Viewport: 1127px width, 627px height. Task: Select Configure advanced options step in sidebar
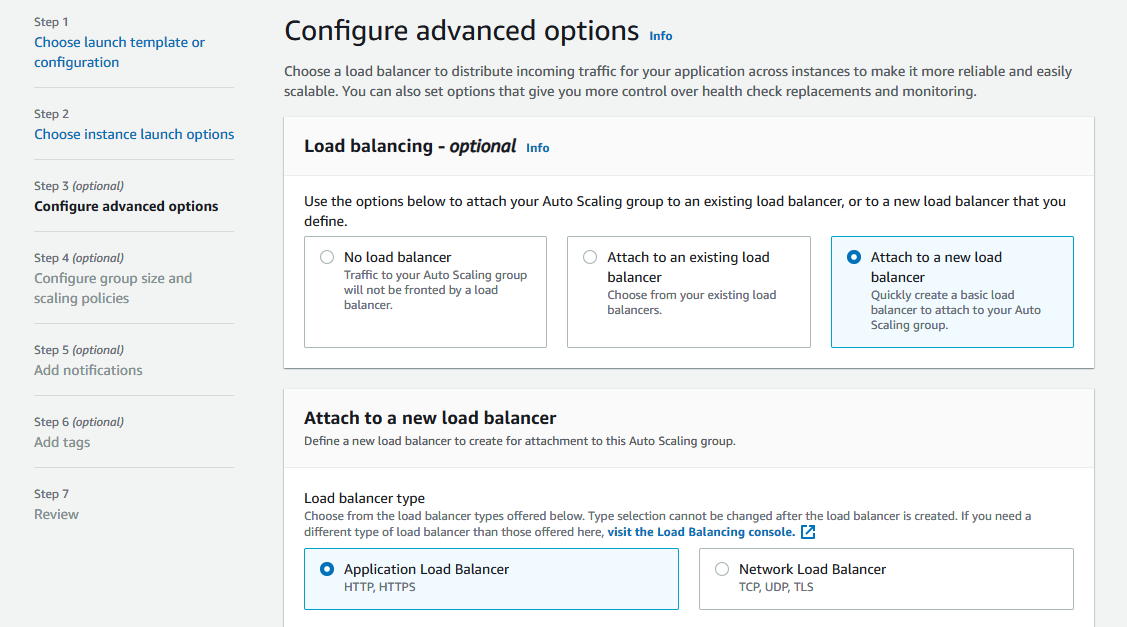coord(126,206)
